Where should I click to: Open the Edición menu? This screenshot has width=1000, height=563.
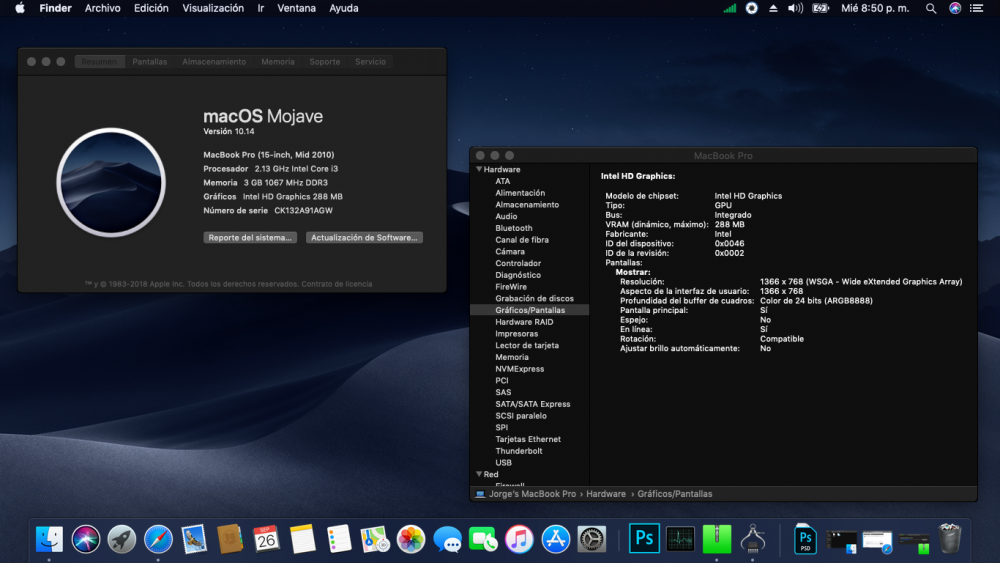tap(151, 8)
